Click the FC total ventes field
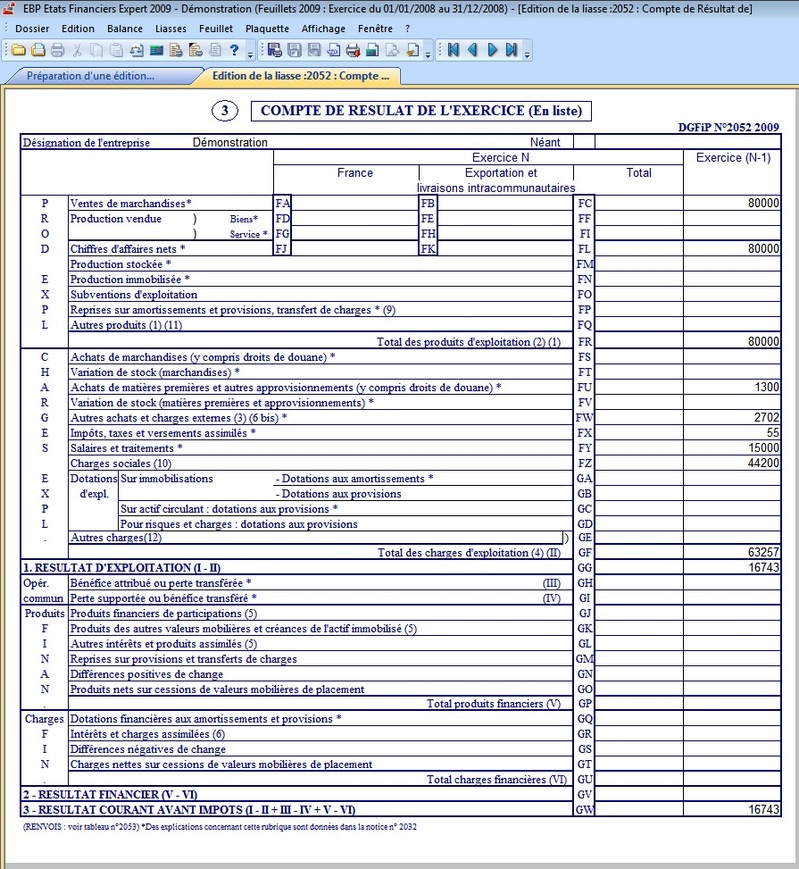799x869 pixels. click(639, 203)
